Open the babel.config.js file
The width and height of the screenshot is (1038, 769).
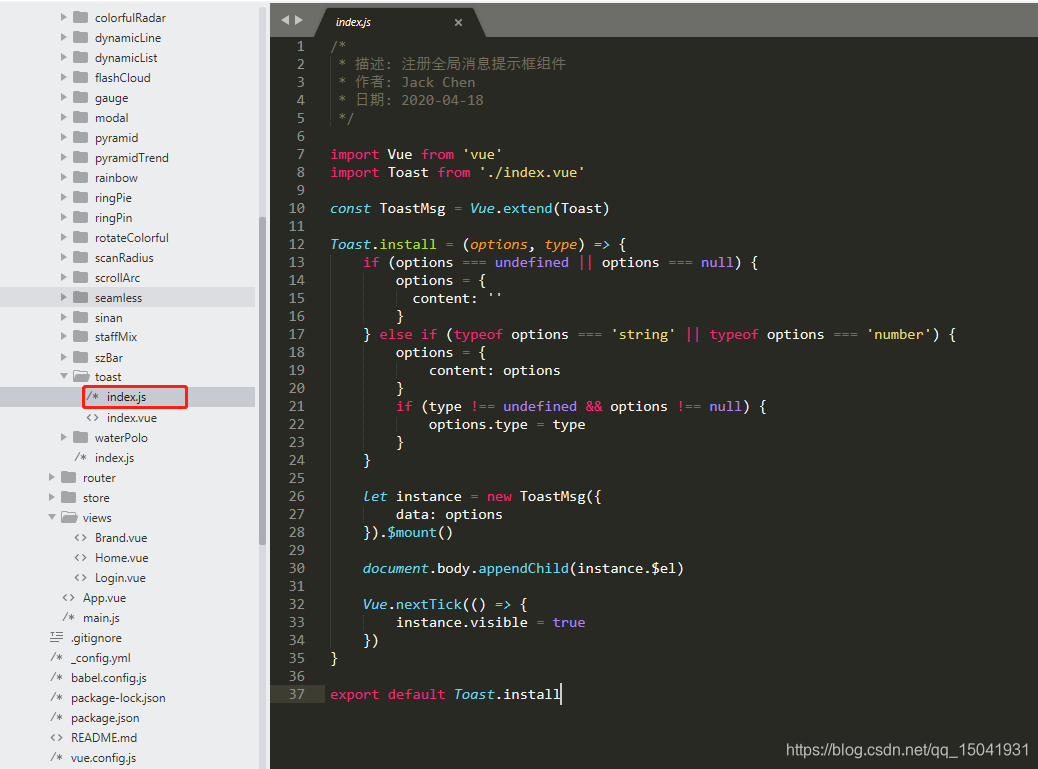[x=109, y=677]
